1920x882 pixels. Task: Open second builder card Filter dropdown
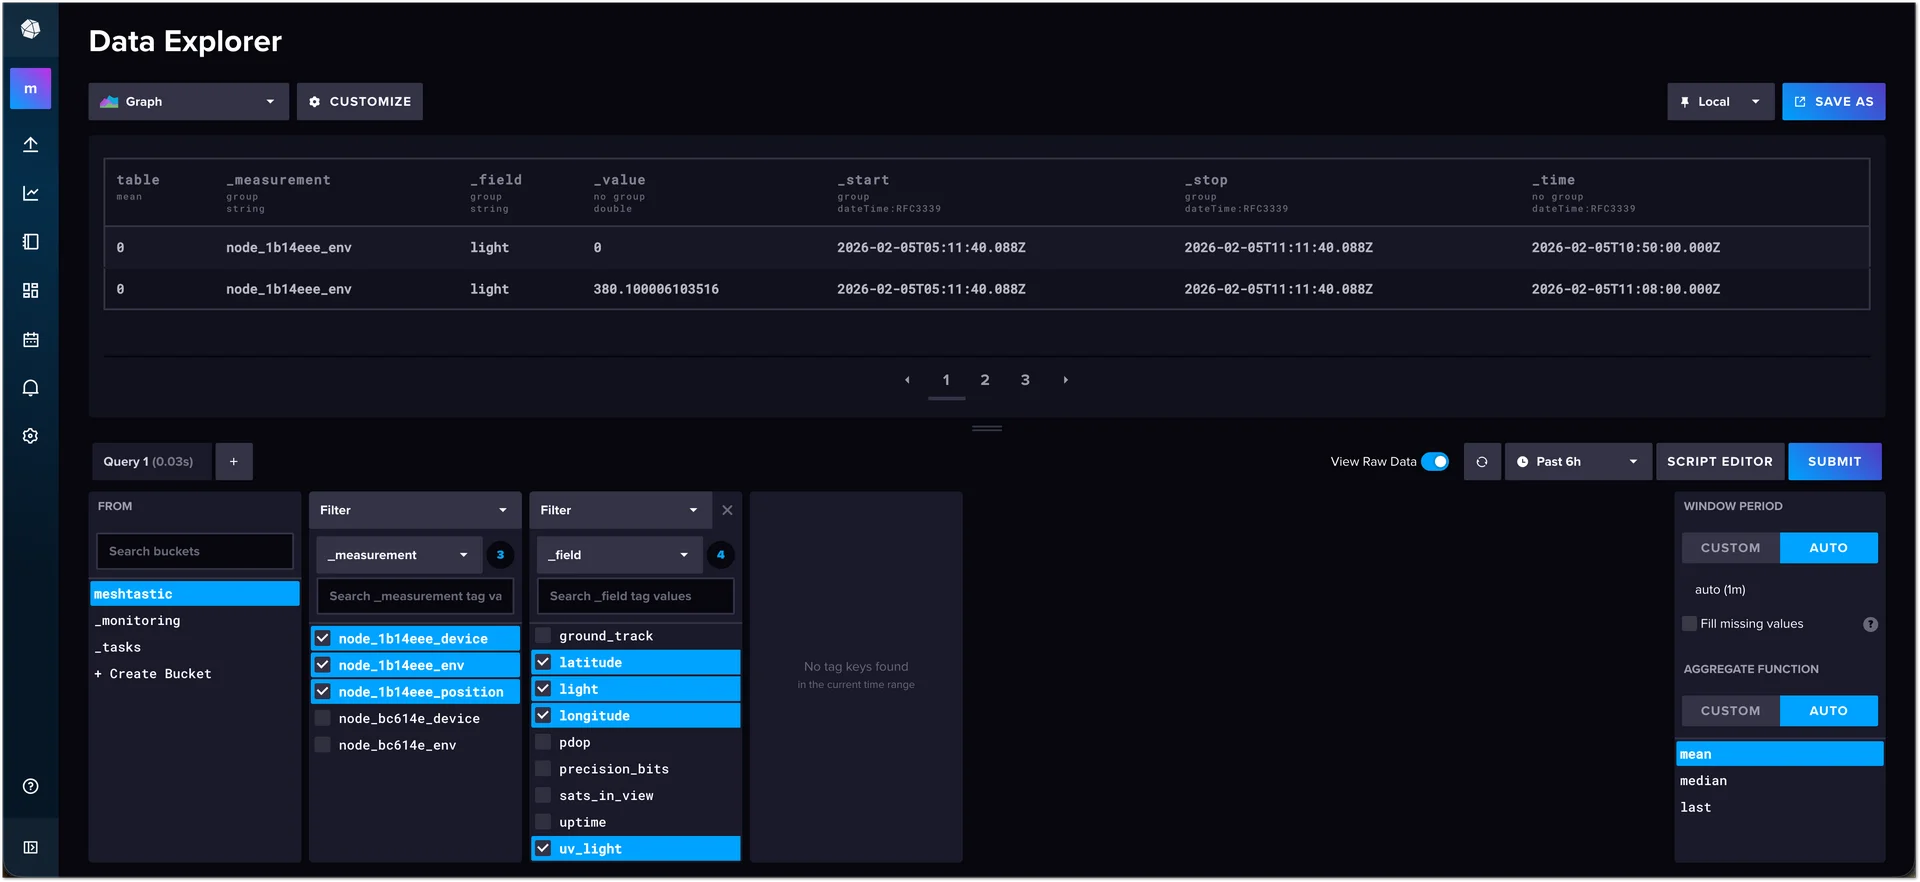pyautogui.click(x=621, y=510)
